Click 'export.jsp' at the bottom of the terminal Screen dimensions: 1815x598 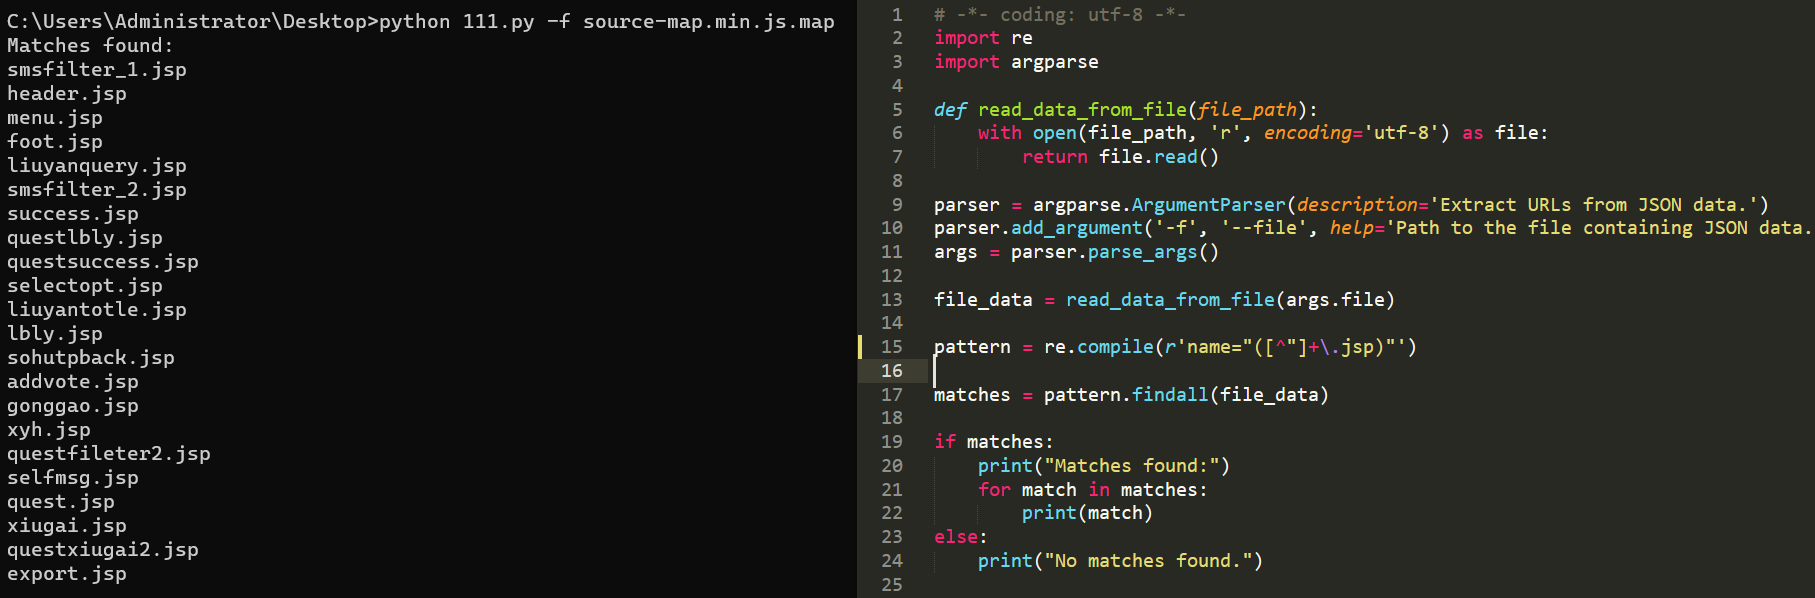(66, 574)
